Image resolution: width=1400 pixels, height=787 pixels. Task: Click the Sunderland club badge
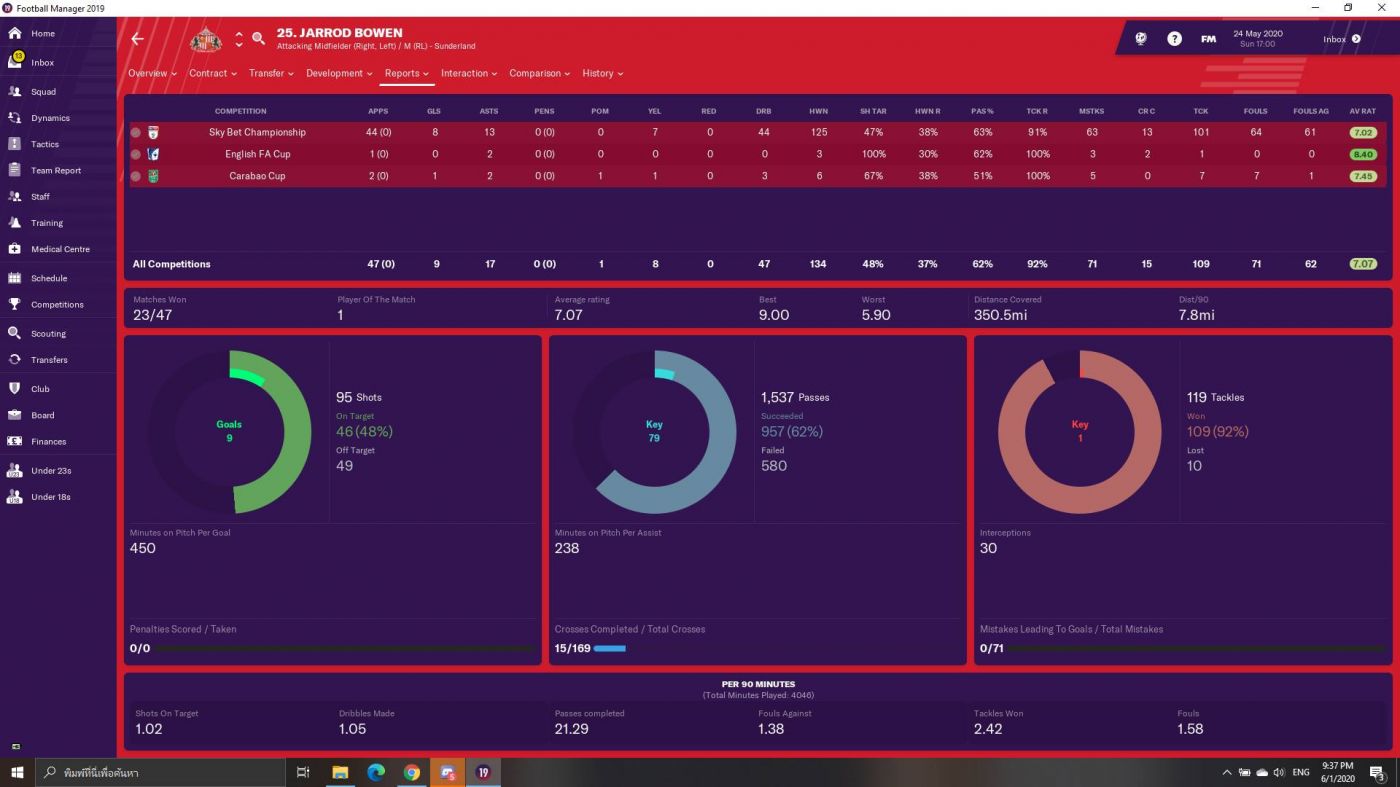(x=206, y=39)
